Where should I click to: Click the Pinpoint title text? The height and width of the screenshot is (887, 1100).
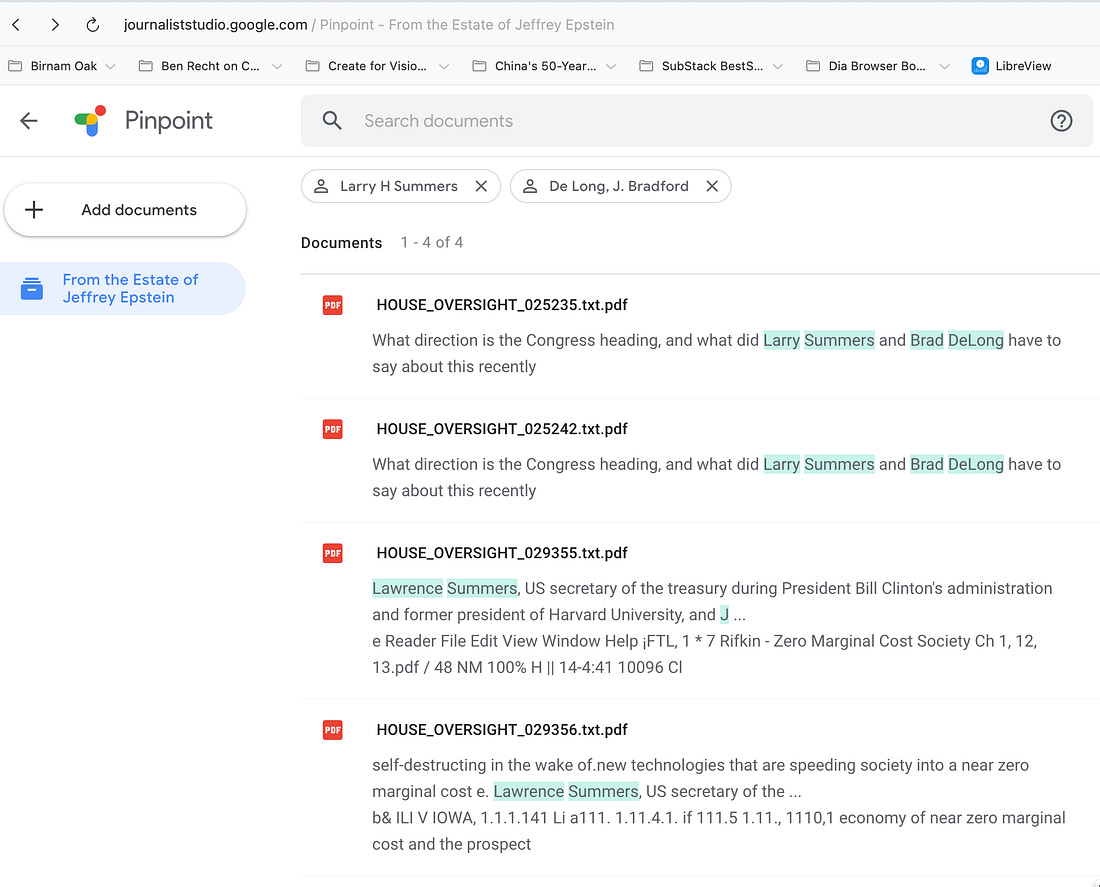[168, 121]
